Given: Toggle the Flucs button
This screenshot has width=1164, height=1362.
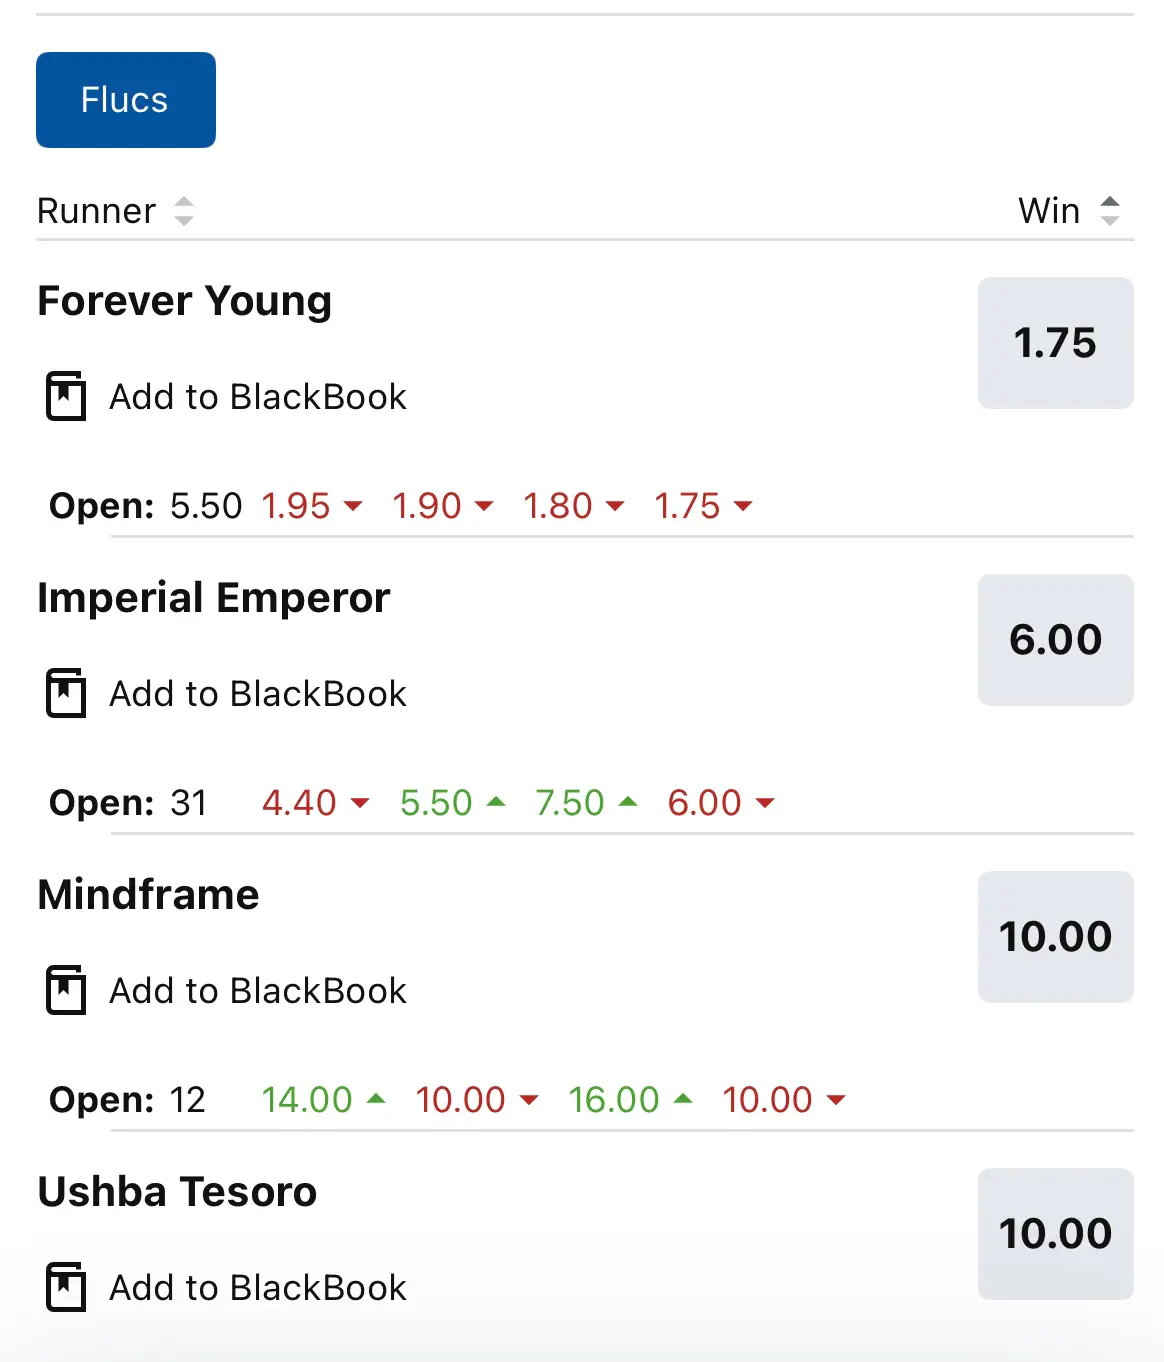Looking at the screenshot, I should [x=126, y=100].
